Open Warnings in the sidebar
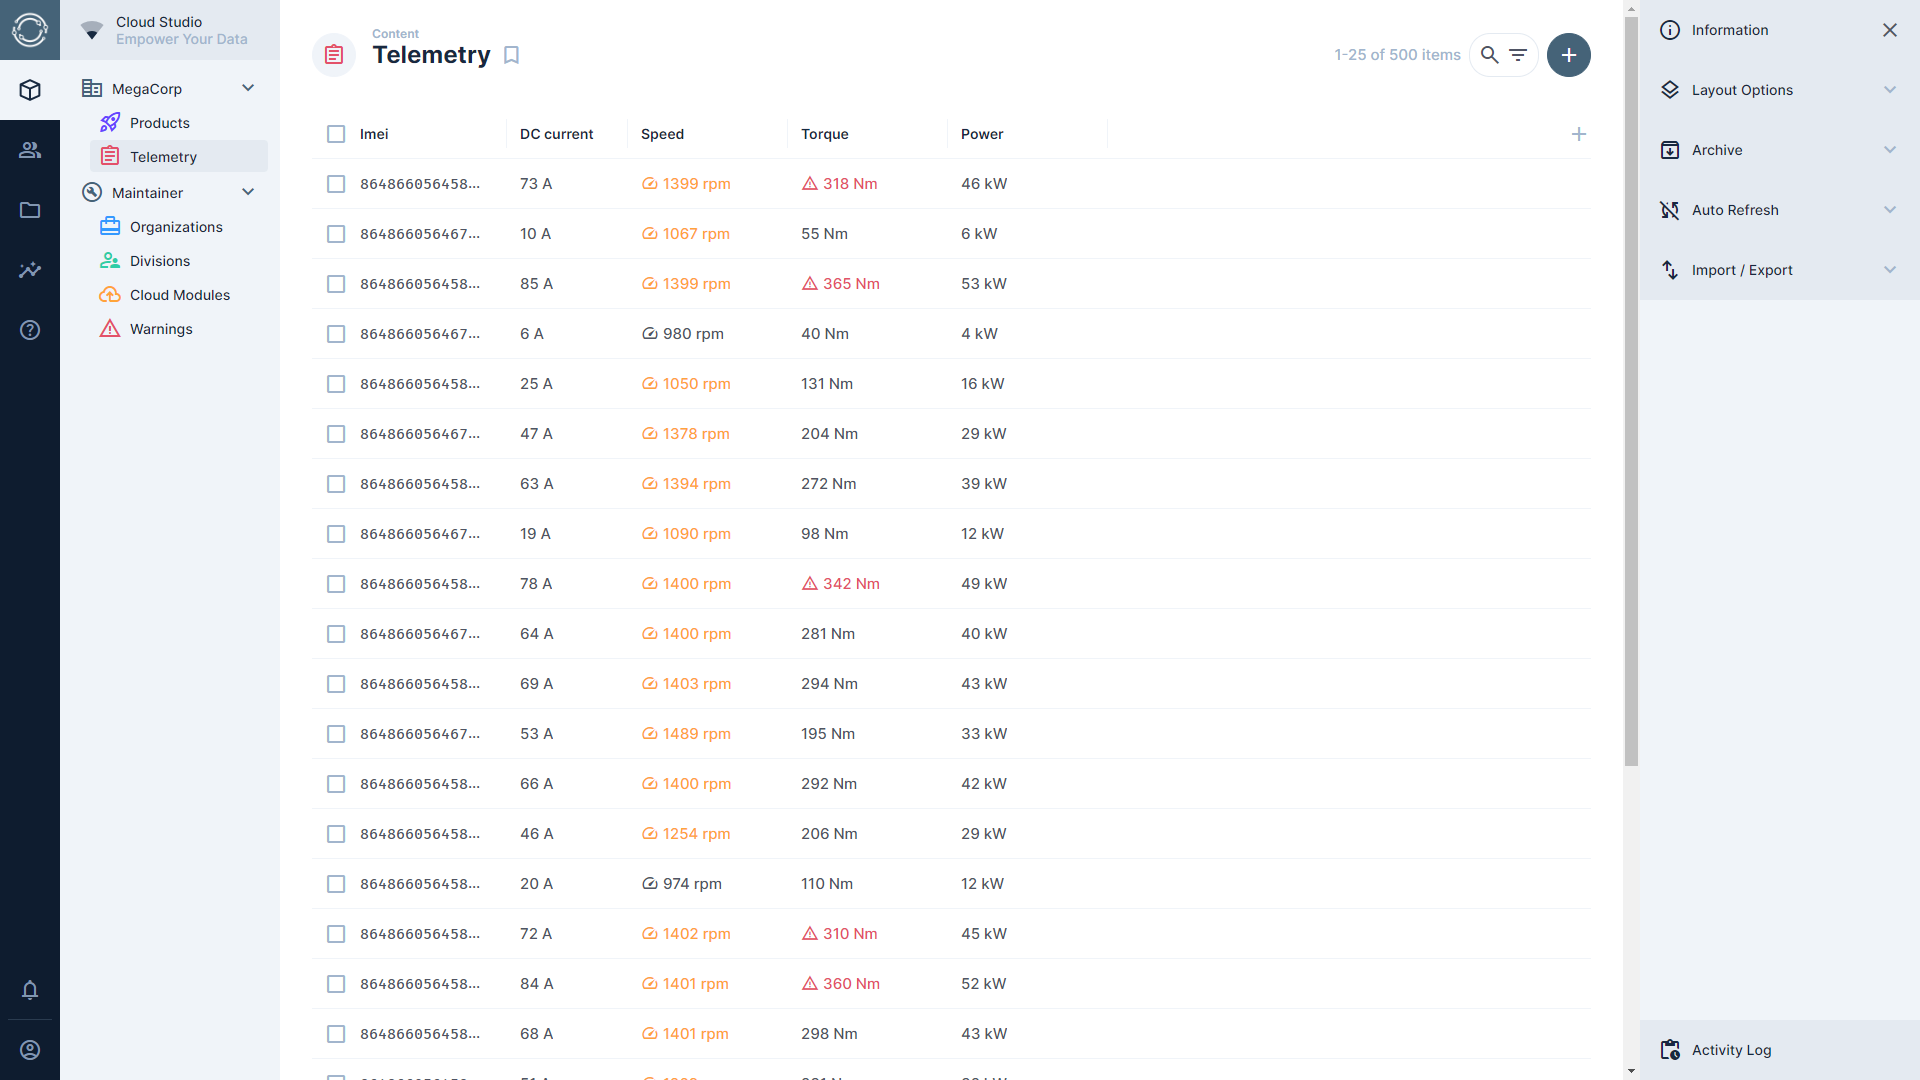Viewport: 1920px width, 1080px height. click(x=179, y=329)
